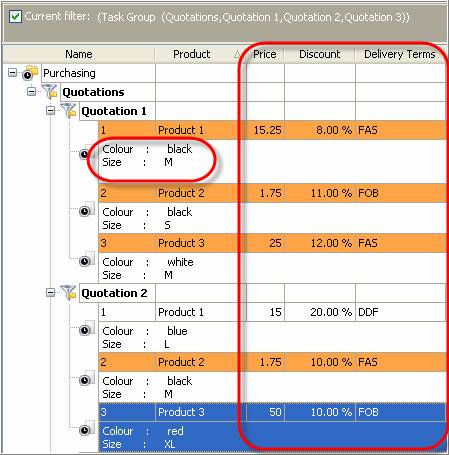Select the Quotation 1 Product 2 row

click(x=272, y=193)
